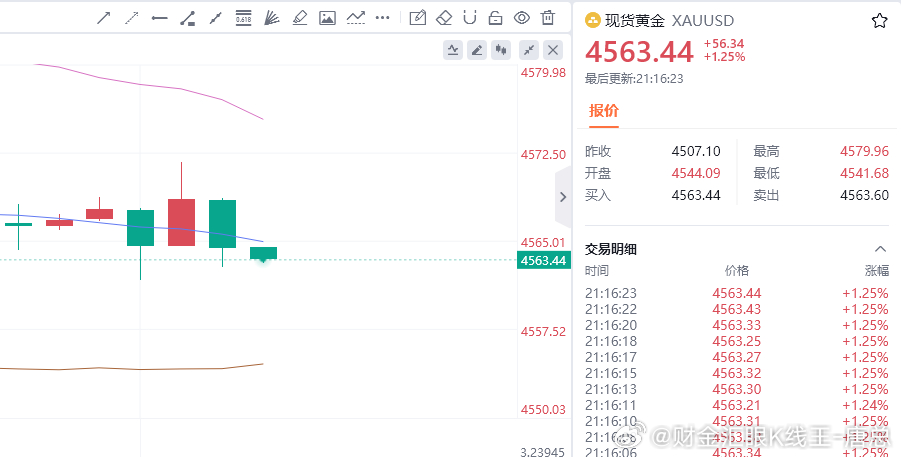Click the large price 4563.44 header
Viewport: 901px width, 457px height.
(x=639, y=52)
